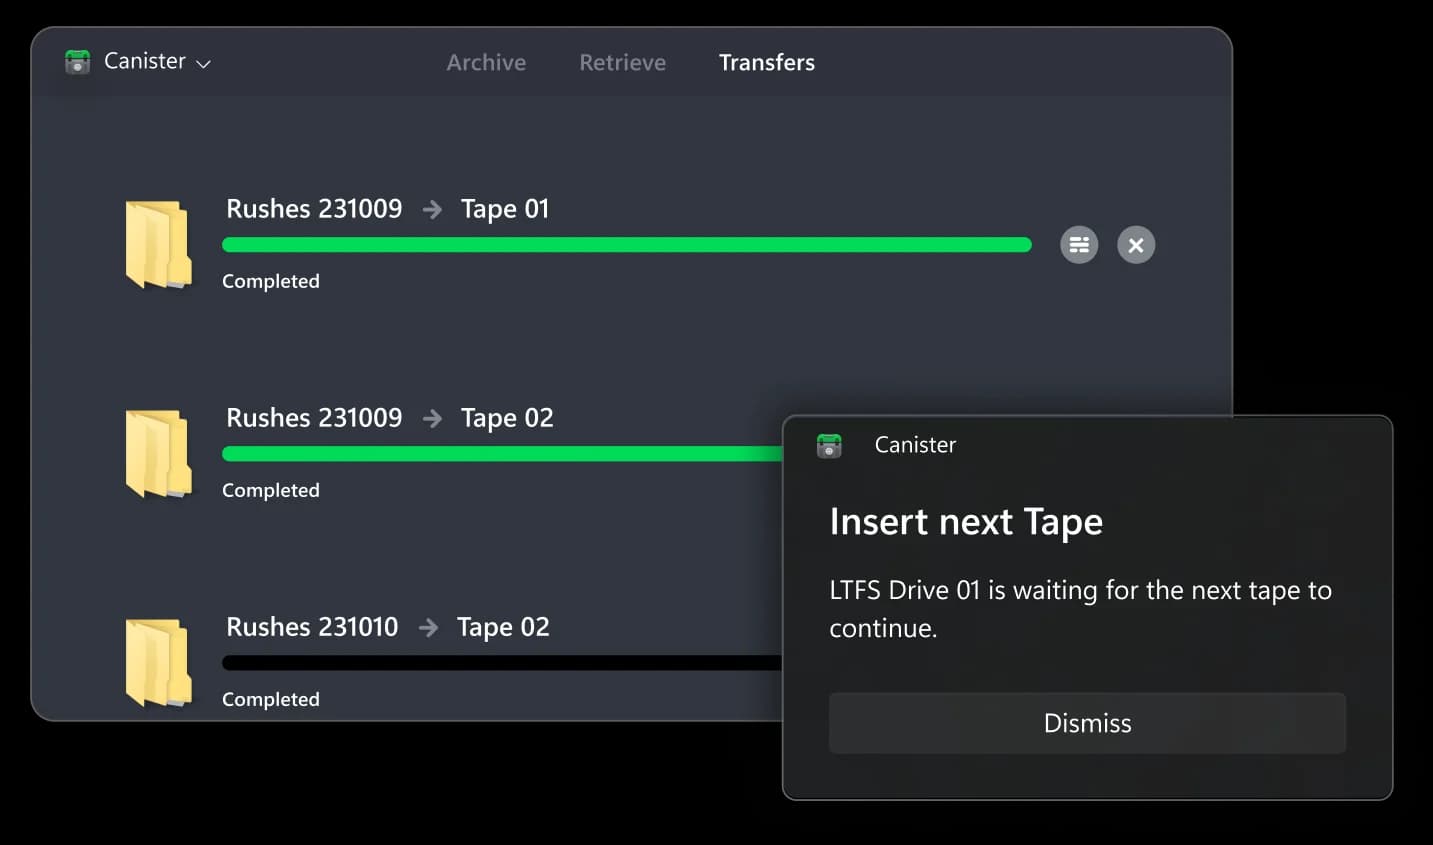
Task: Switch to the Retrieve tab
Action: [x=622, y=62]
